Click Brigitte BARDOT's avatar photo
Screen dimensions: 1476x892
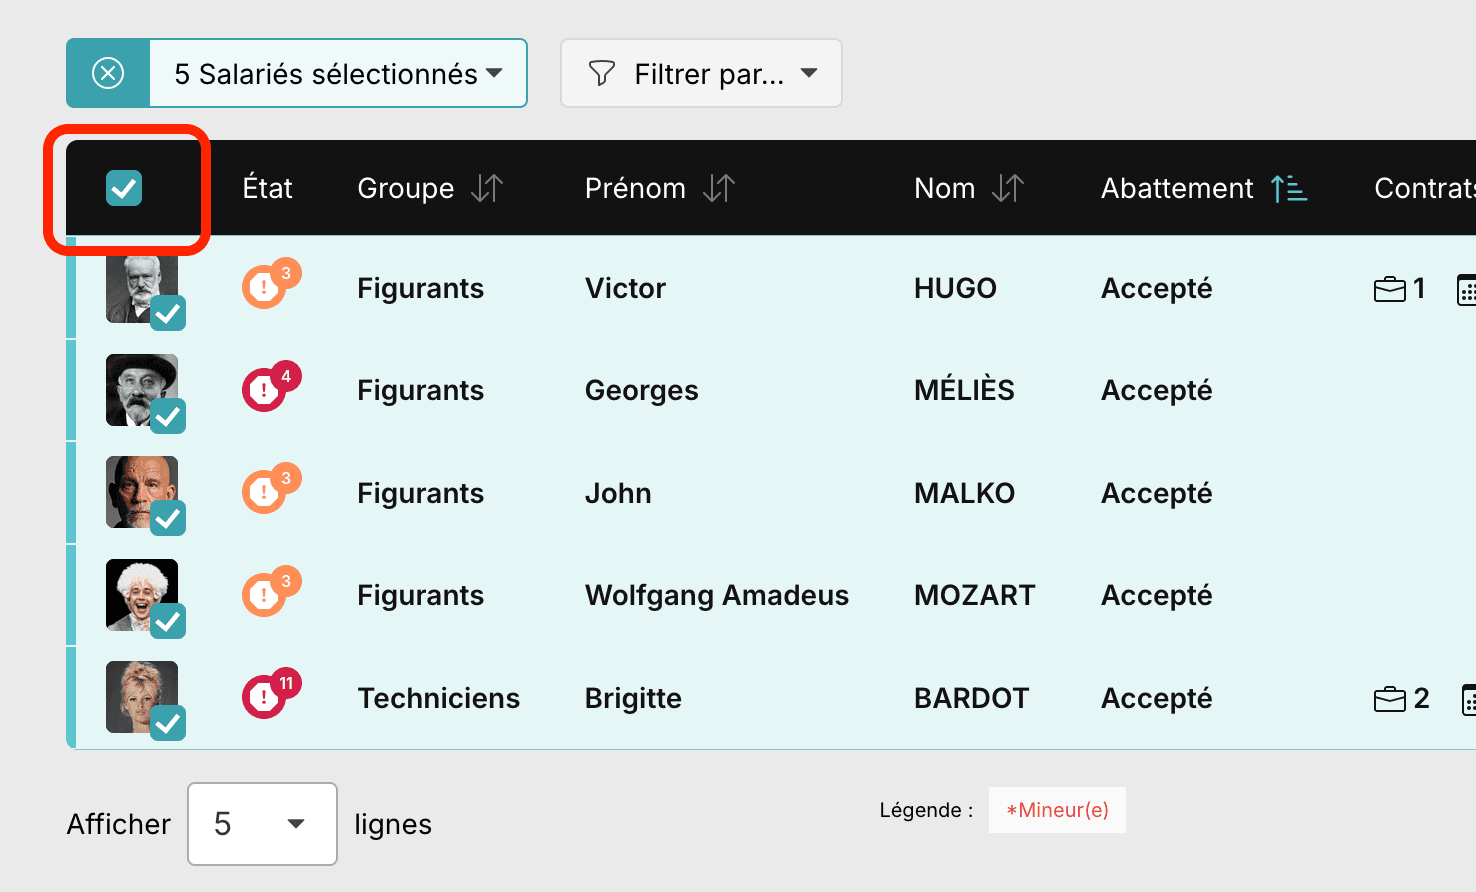coord(141,697)
